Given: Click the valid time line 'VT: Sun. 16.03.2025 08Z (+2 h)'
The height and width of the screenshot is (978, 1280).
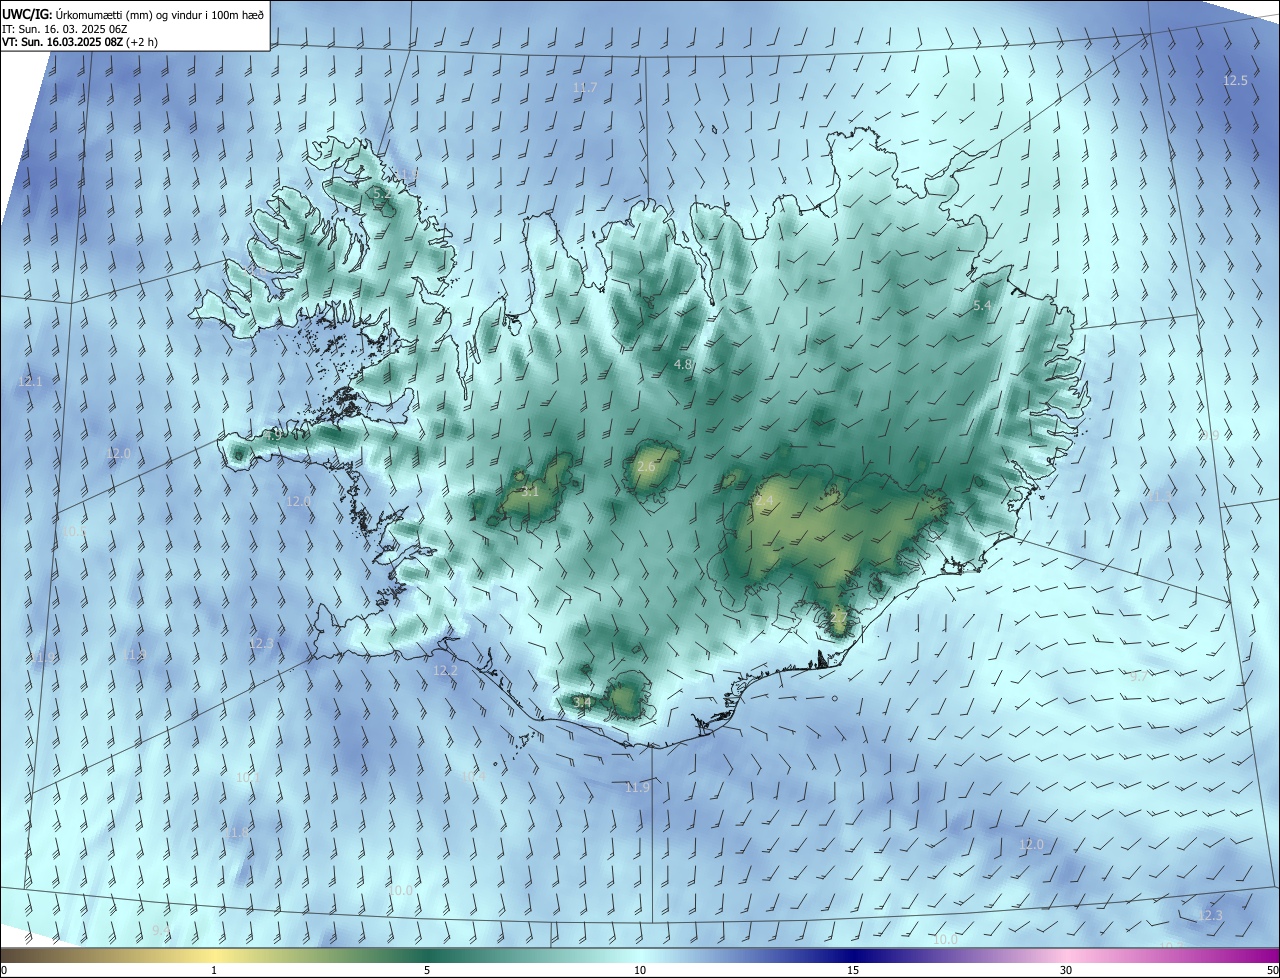Looking at the screenshot, I should click(x=80, y=42).
